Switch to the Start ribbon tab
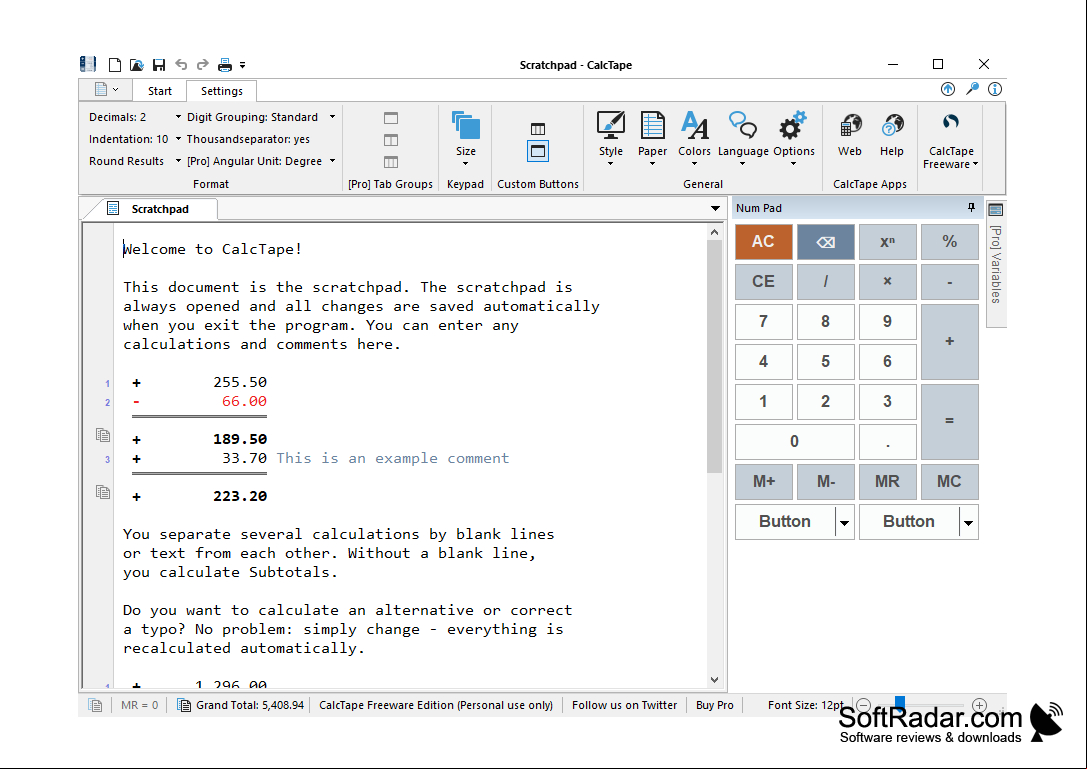Image resolution: width=1087 pixels, height=769 pixels. (x=159, y=91)
